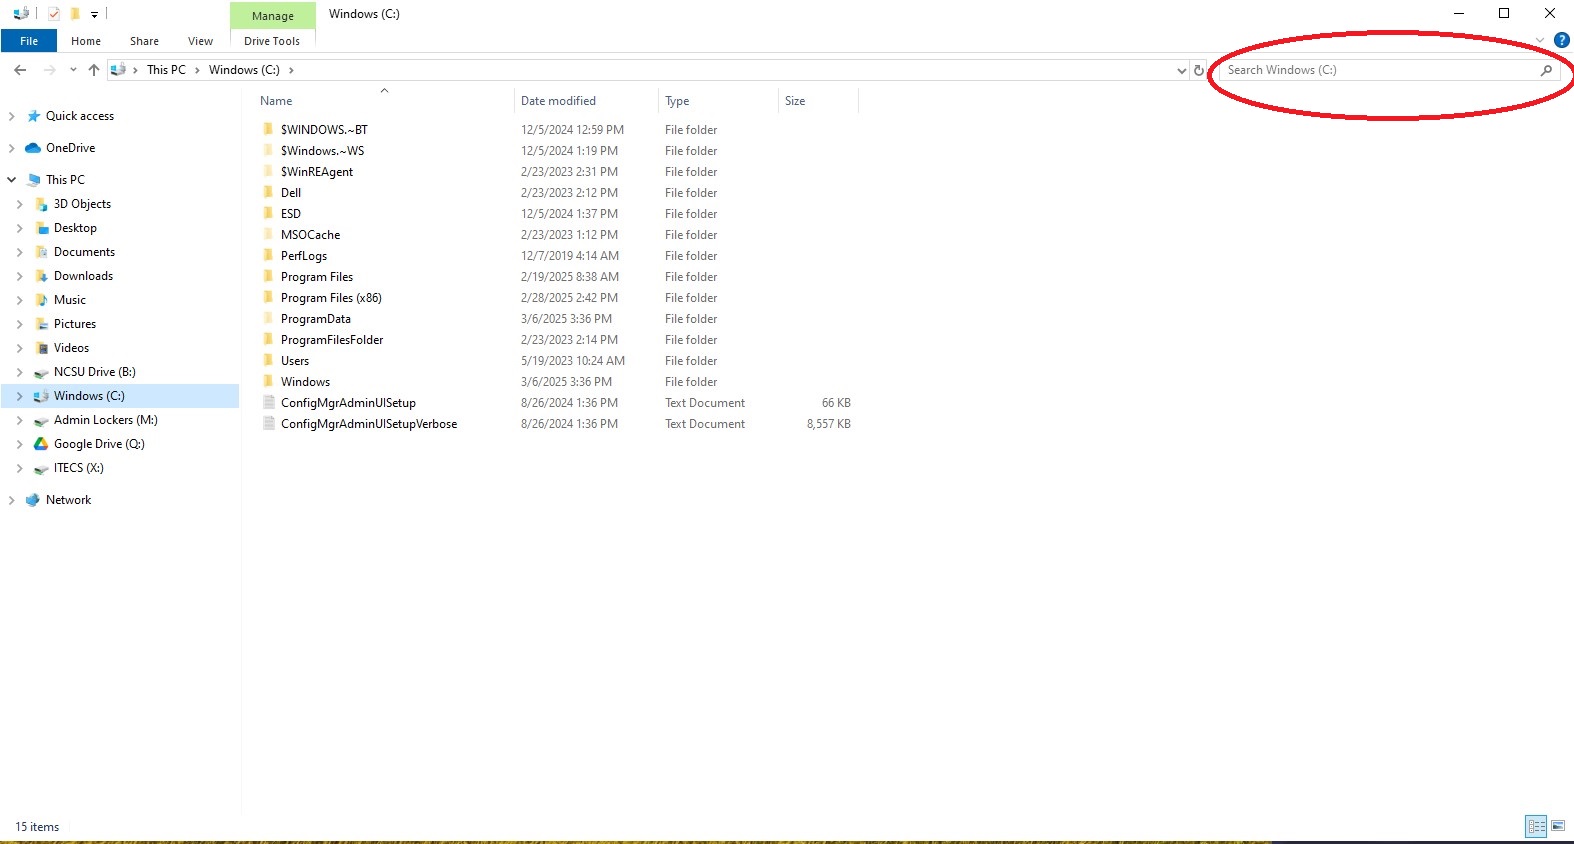Sort files by the Date modified column header
This screenshot has height=844, width=1574.
click(x=558, y=101)
